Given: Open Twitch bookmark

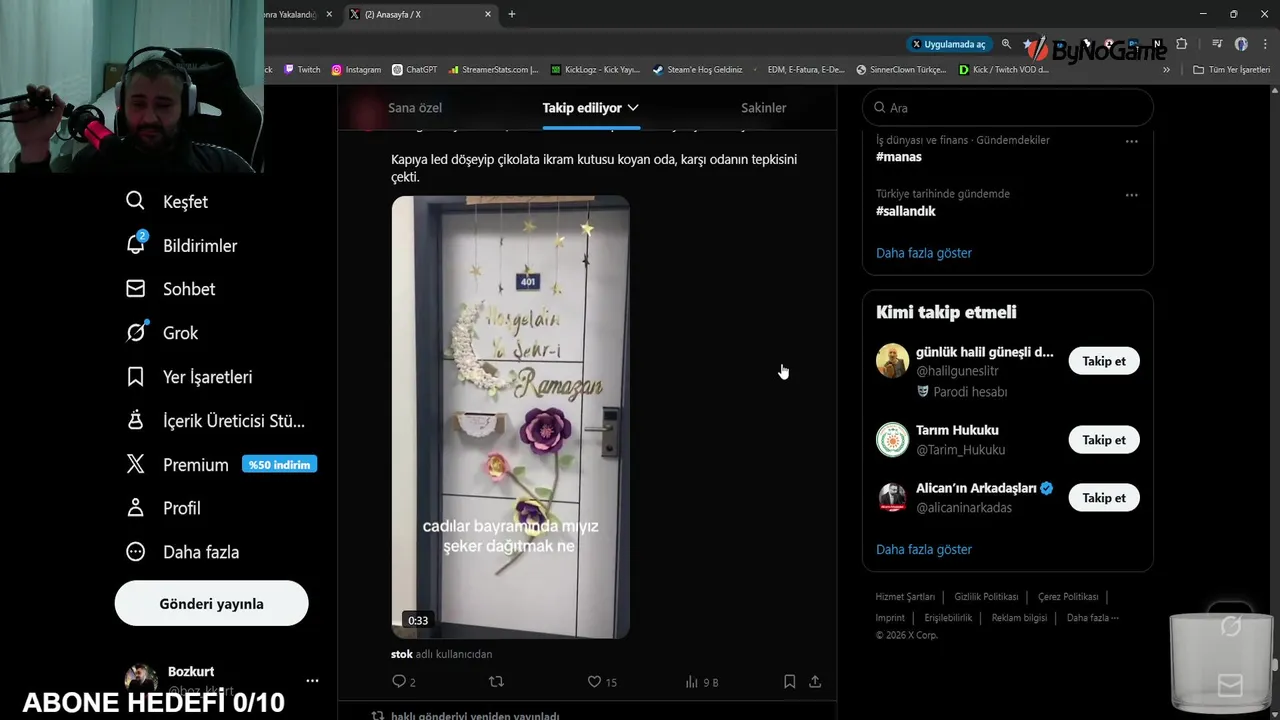Looking at the screenshot, I should pyautogui.click(x=302, y=70).
